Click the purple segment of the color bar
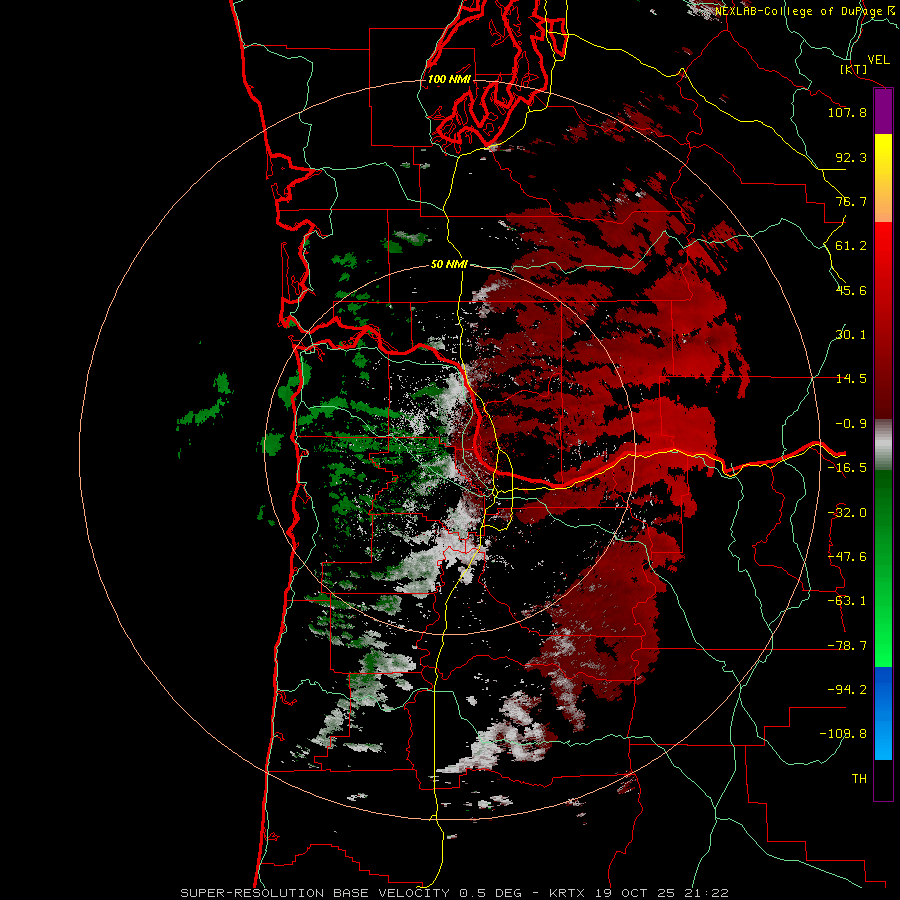This screenshot has height=900, width=900. click(x=883, y=112)
